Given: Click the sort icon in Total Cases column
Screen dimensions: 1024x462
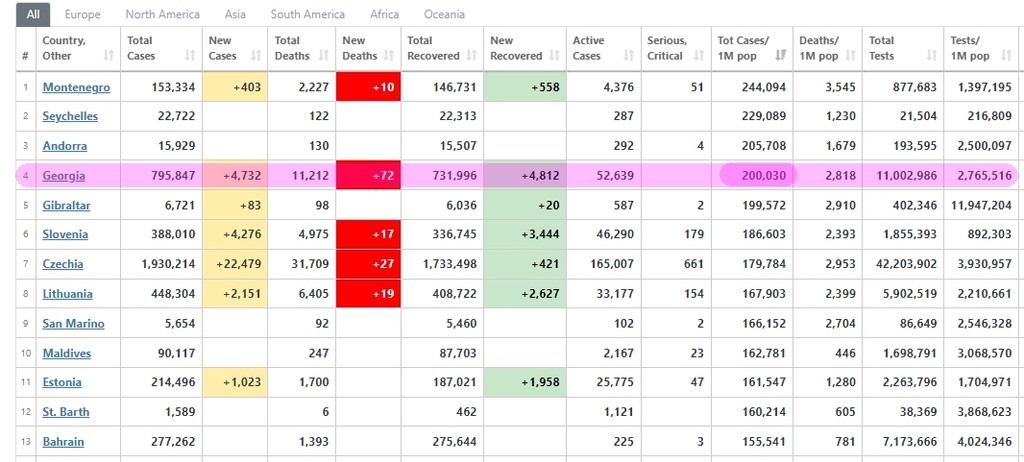Looking at the screenshot, I should click(190, 56).
